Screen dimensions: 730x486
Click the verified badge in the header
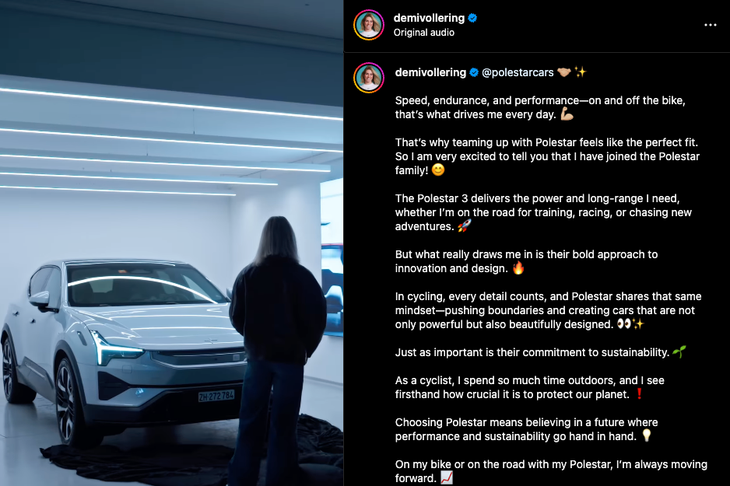(x=473, y=18)
